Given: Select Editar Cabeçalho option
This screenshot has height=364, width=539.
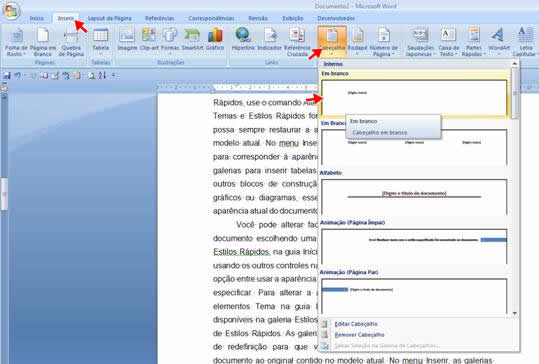Looking at the screenshot, I should tap(356, 324).
